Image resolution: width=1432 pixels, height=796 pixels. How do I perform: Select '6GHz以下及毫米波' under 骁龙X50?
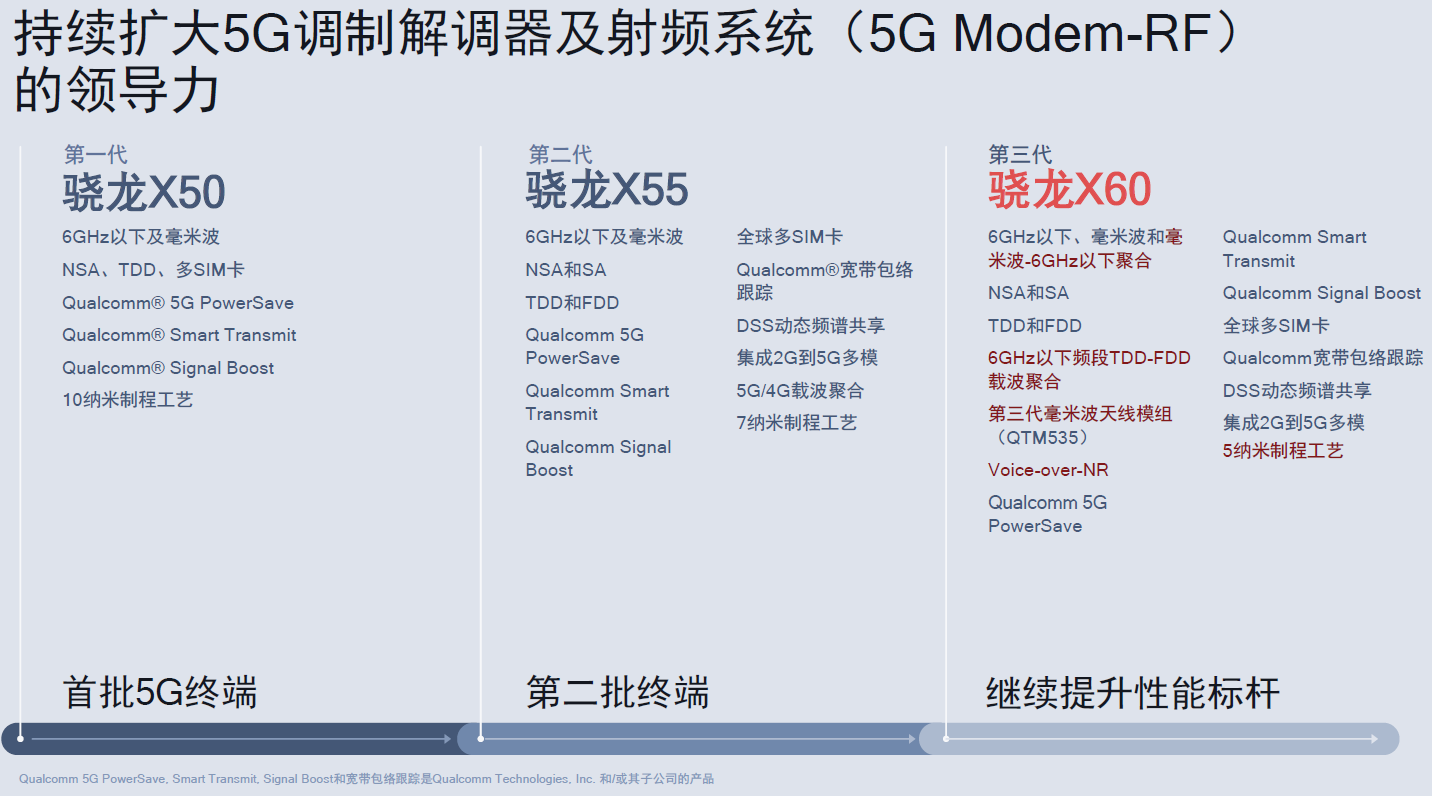(x=141, y=237)
